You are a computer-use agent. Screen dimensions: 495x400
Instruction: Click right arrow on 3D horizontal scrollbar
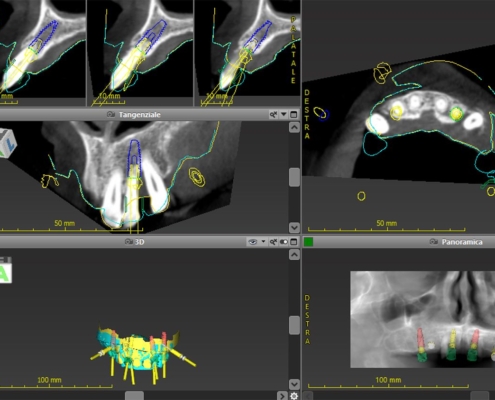282,396
